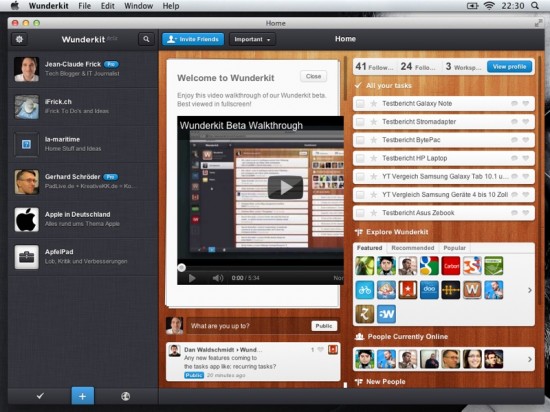Open the iFrick.ch workspace in sidebar
Screen dimensions: 550x412
tap(83, 107)
